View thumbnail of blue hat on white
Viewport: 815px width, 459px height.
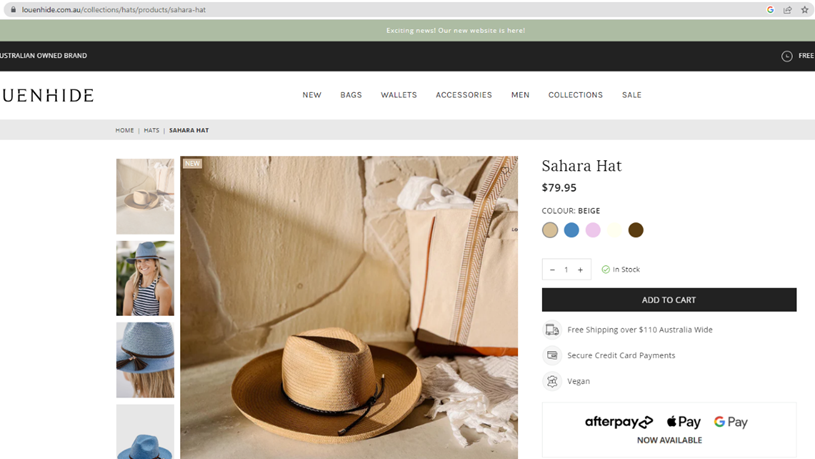click(x=145, y=431)
